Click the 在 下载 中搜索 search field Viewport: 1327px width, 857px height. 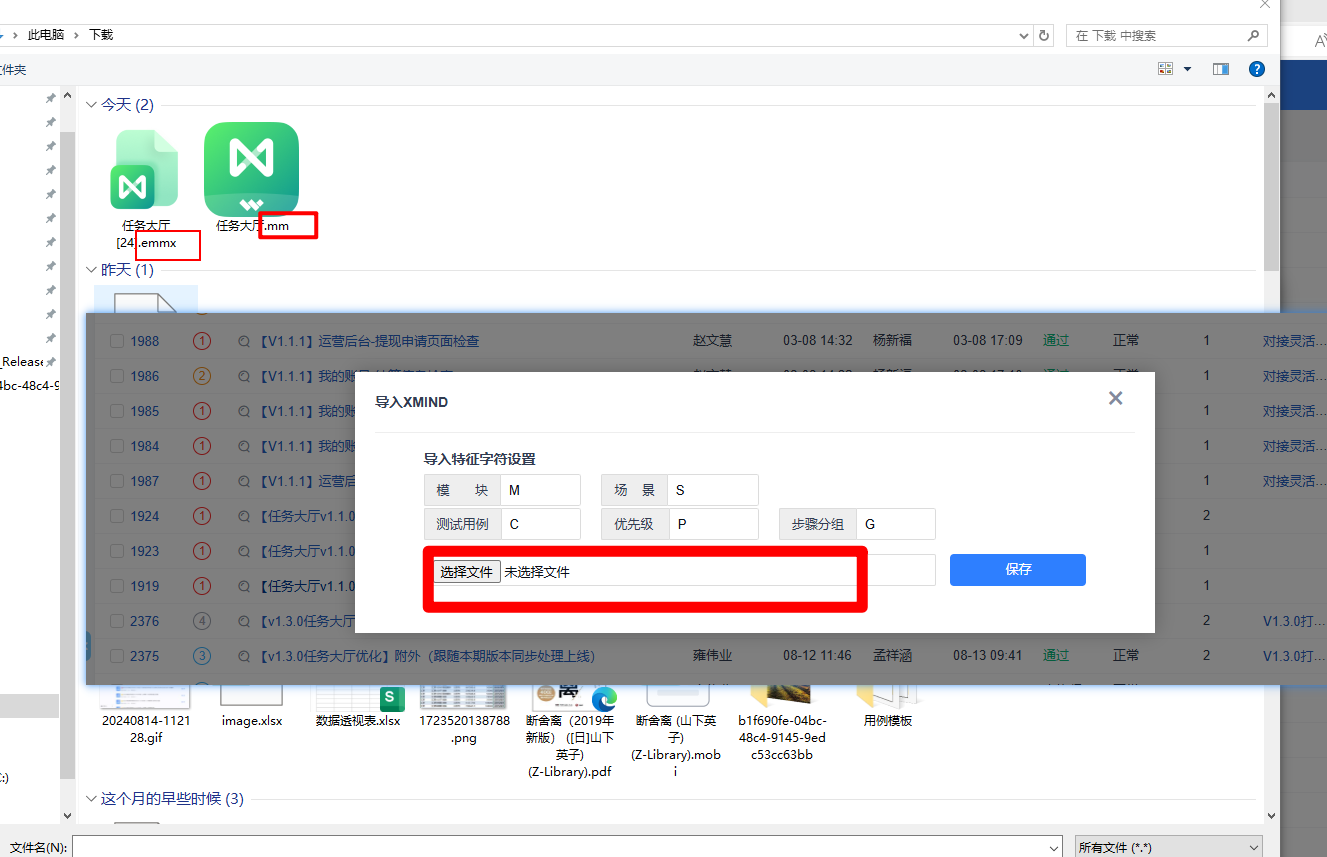pyautogui.click(x=1158, y=35)
